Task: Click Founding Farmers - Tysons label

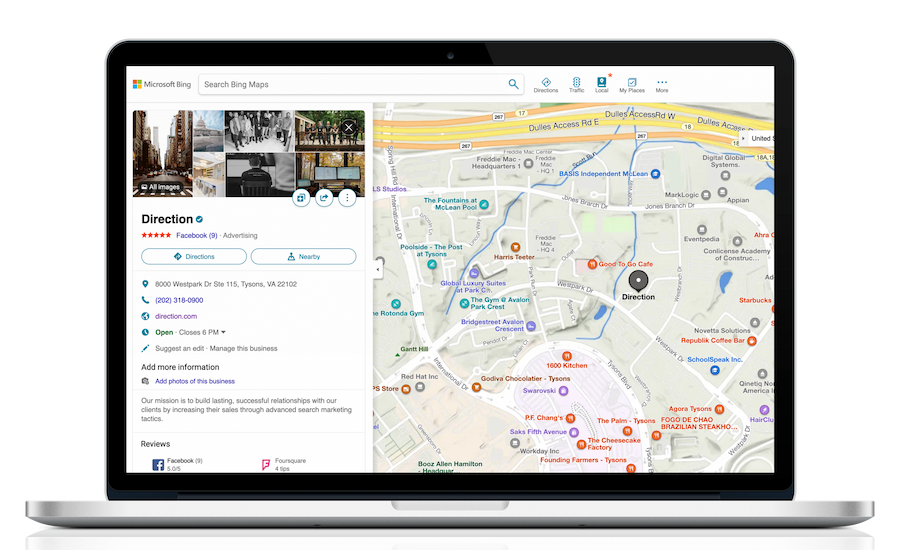Action: (x=583, y=460)
